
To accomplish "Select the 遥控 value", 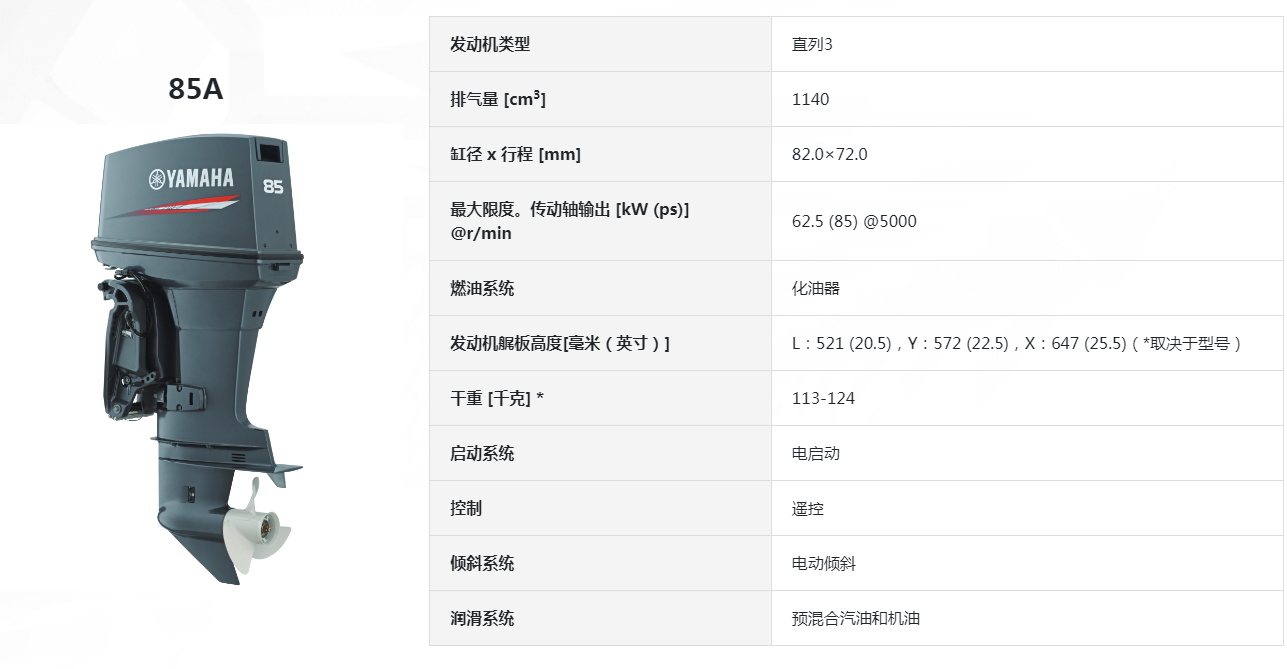I will (x=807, y=508).
